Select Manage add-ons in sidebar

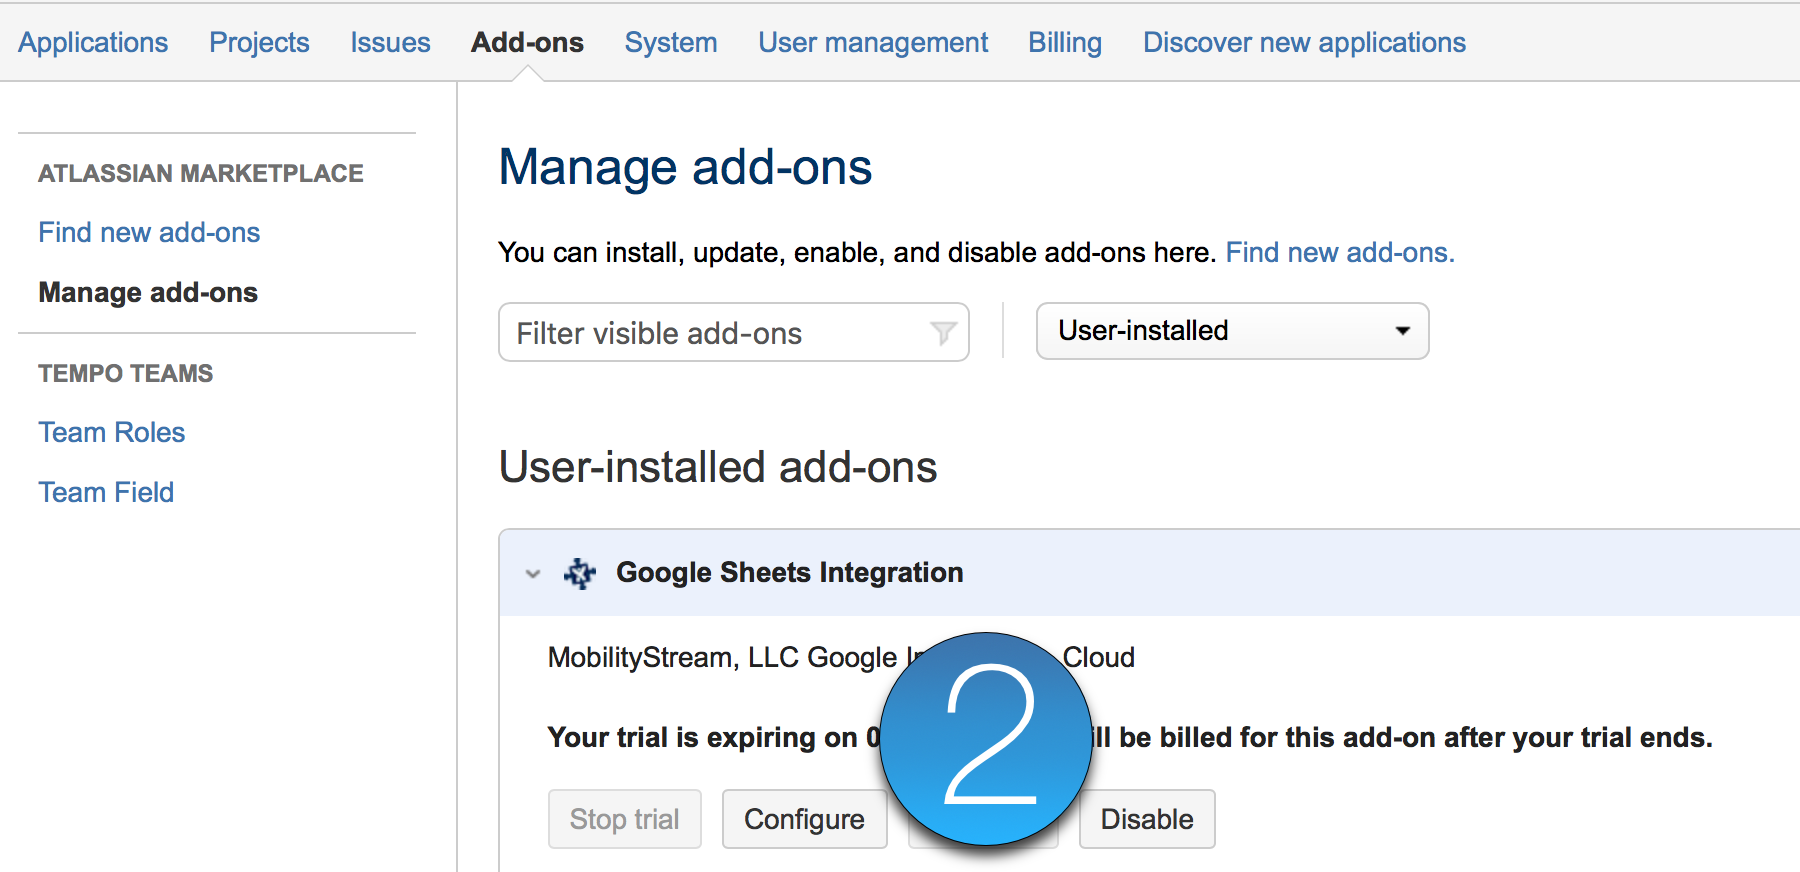(148, 292)
